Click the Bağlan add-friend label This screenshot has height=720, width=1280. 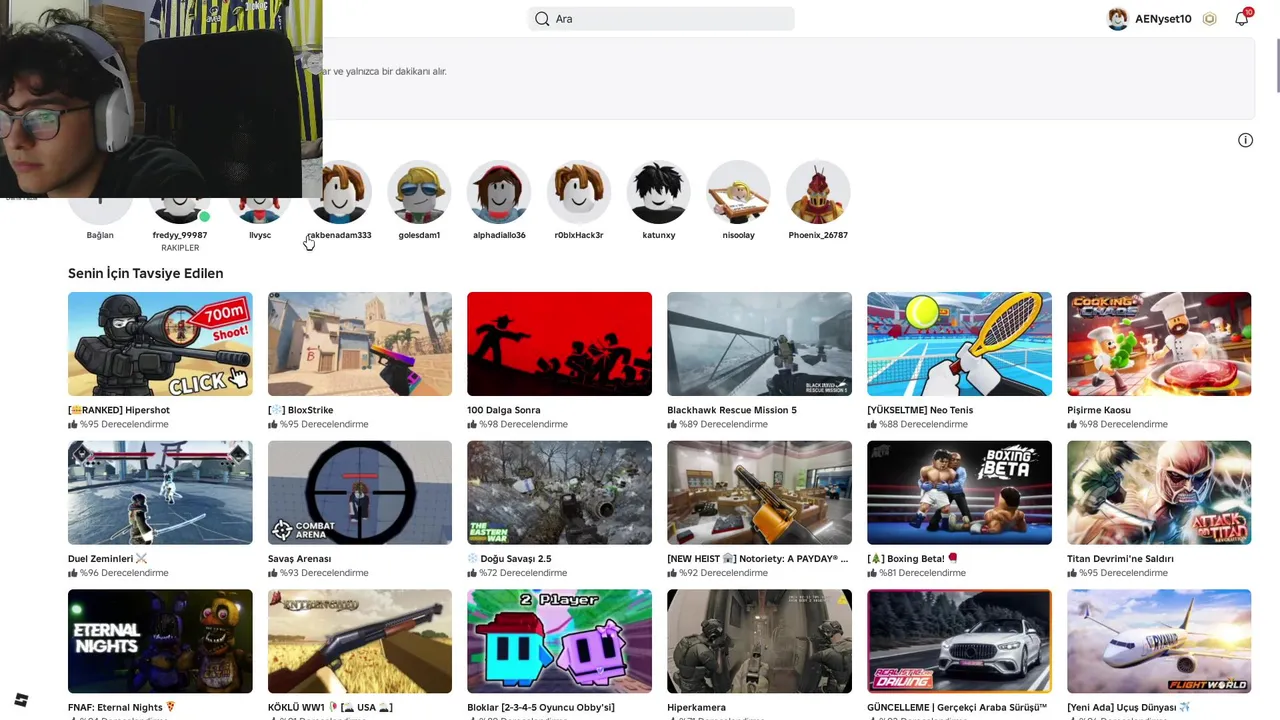[x=100, y=235]
